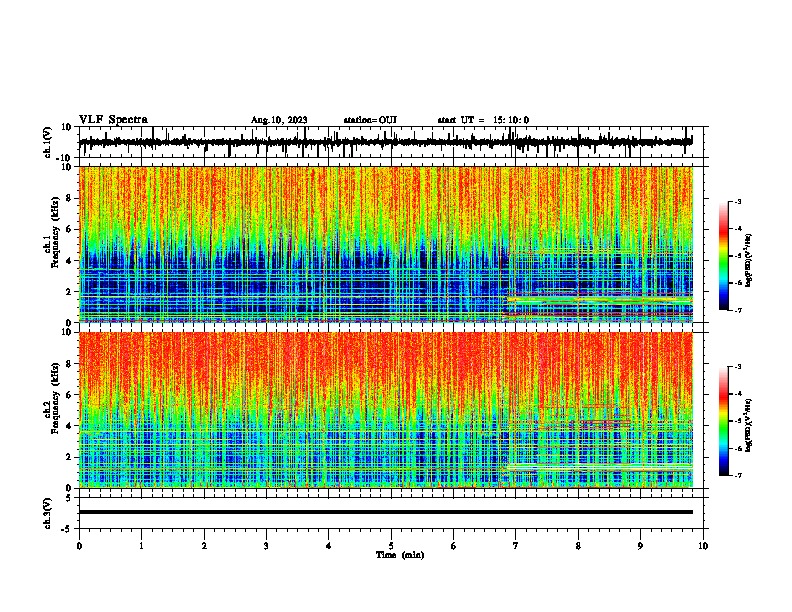Click time axis tick label "0"
792x612 pixels.
point(79,546)
